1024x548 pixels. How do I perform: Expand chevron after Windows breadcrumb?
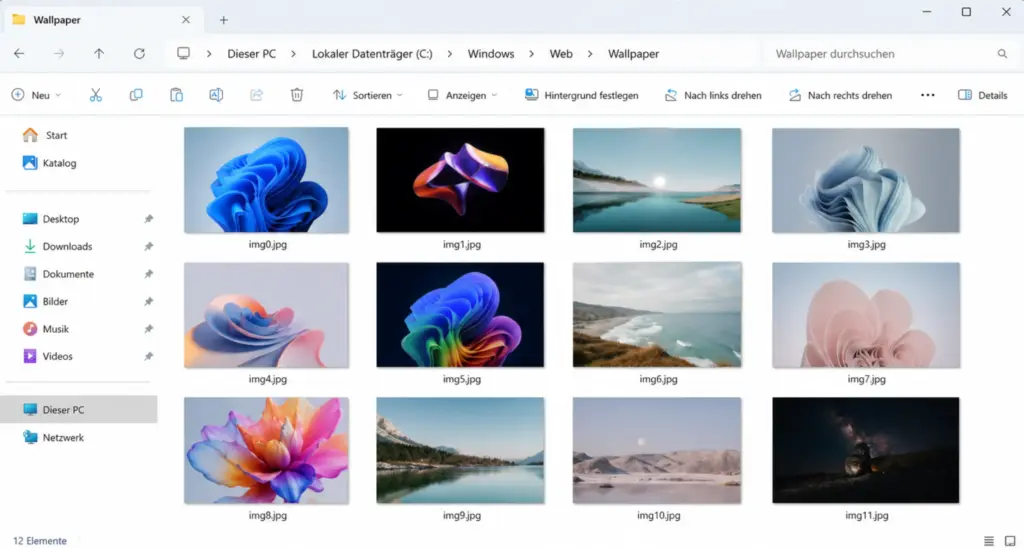click(532, 54)
